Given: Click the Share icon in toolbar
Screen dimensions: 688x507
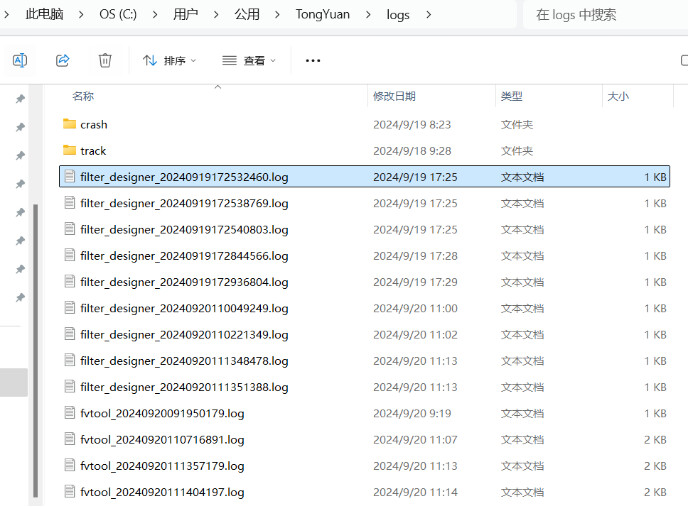Looking at the screenshot, I should [x=63, y=60].
